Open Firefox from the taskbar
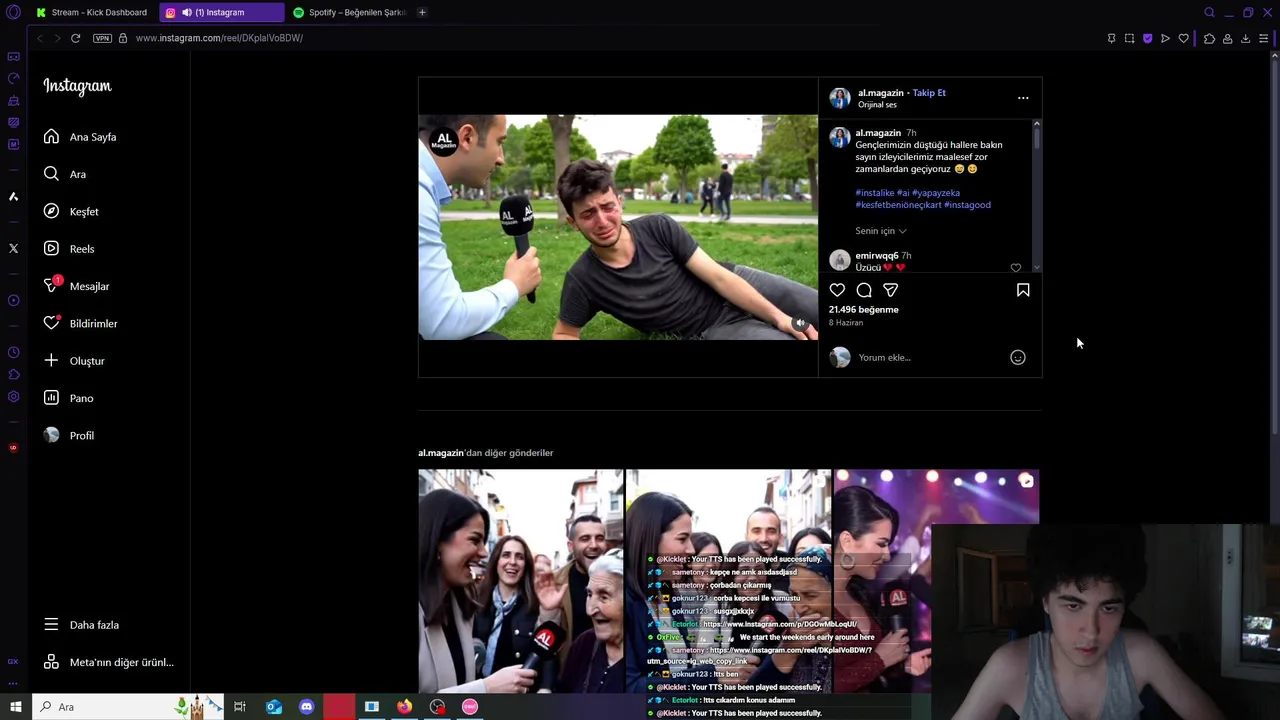The image size is (1280, 720). point(404,707)
